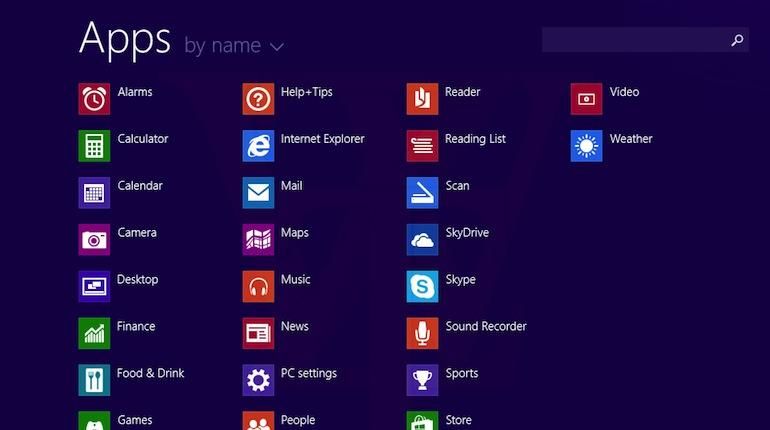Launch the Video app icon
This screenshot has height=430, width=770.
click(586, 99)
